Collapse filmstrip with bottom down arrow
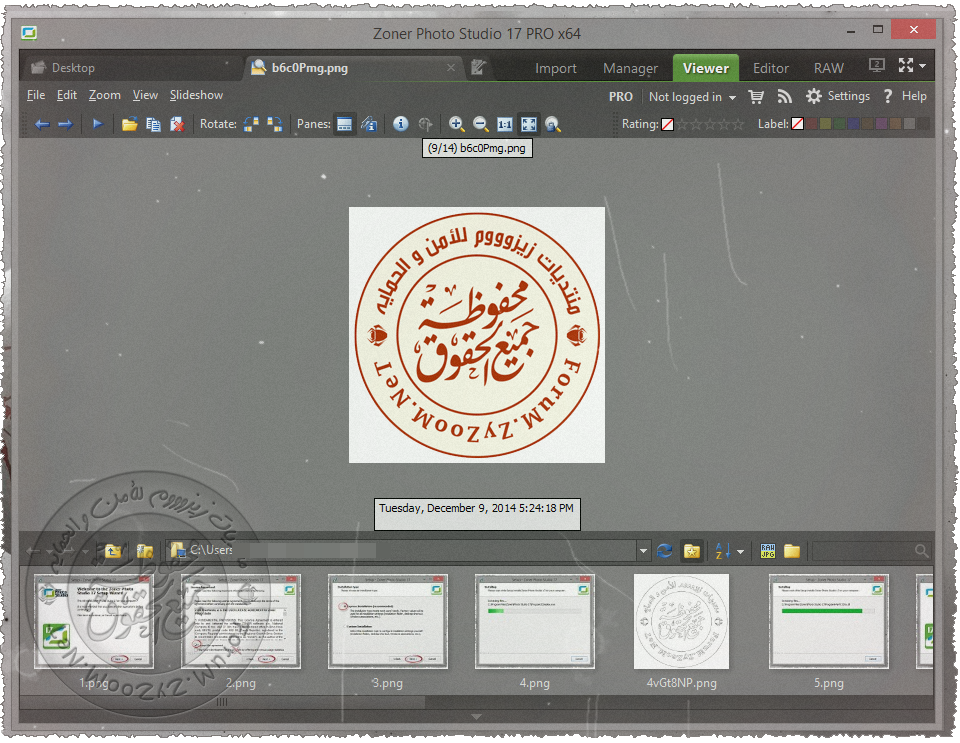Screen dimensions: 960x743 tap(476, 716)
